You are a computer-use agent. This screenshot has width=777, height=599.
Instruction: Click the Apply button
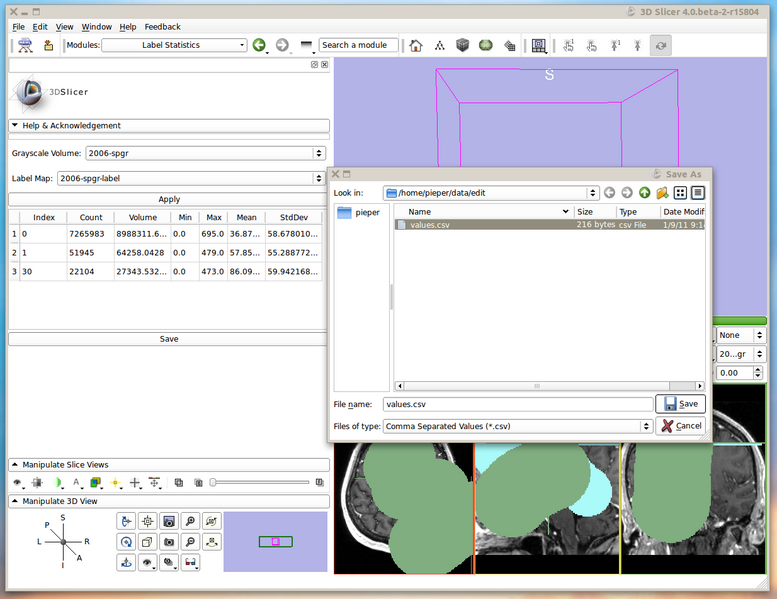coord(169,199)
